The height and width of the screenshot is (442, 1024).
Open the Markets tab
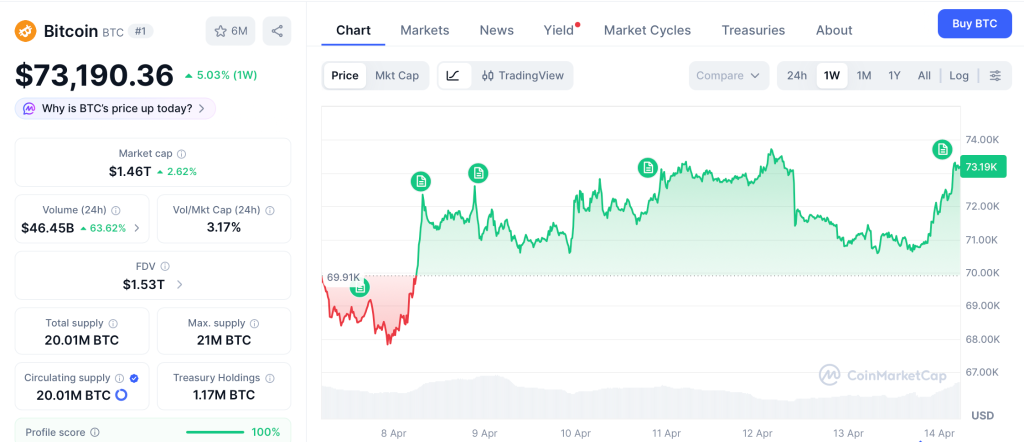(x=424, y=30)
